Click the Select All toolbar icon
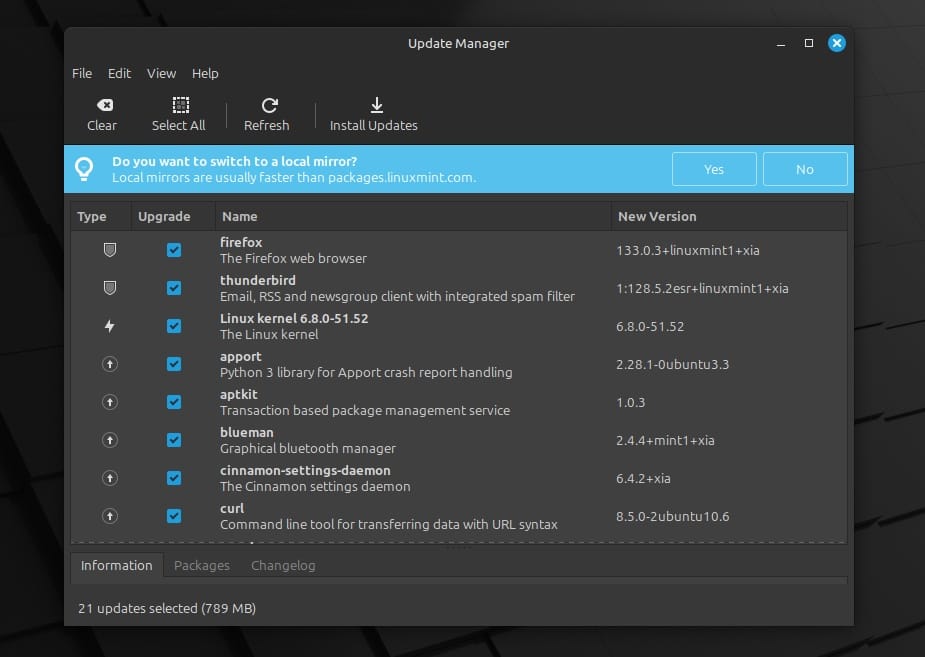 pos(178,104)
